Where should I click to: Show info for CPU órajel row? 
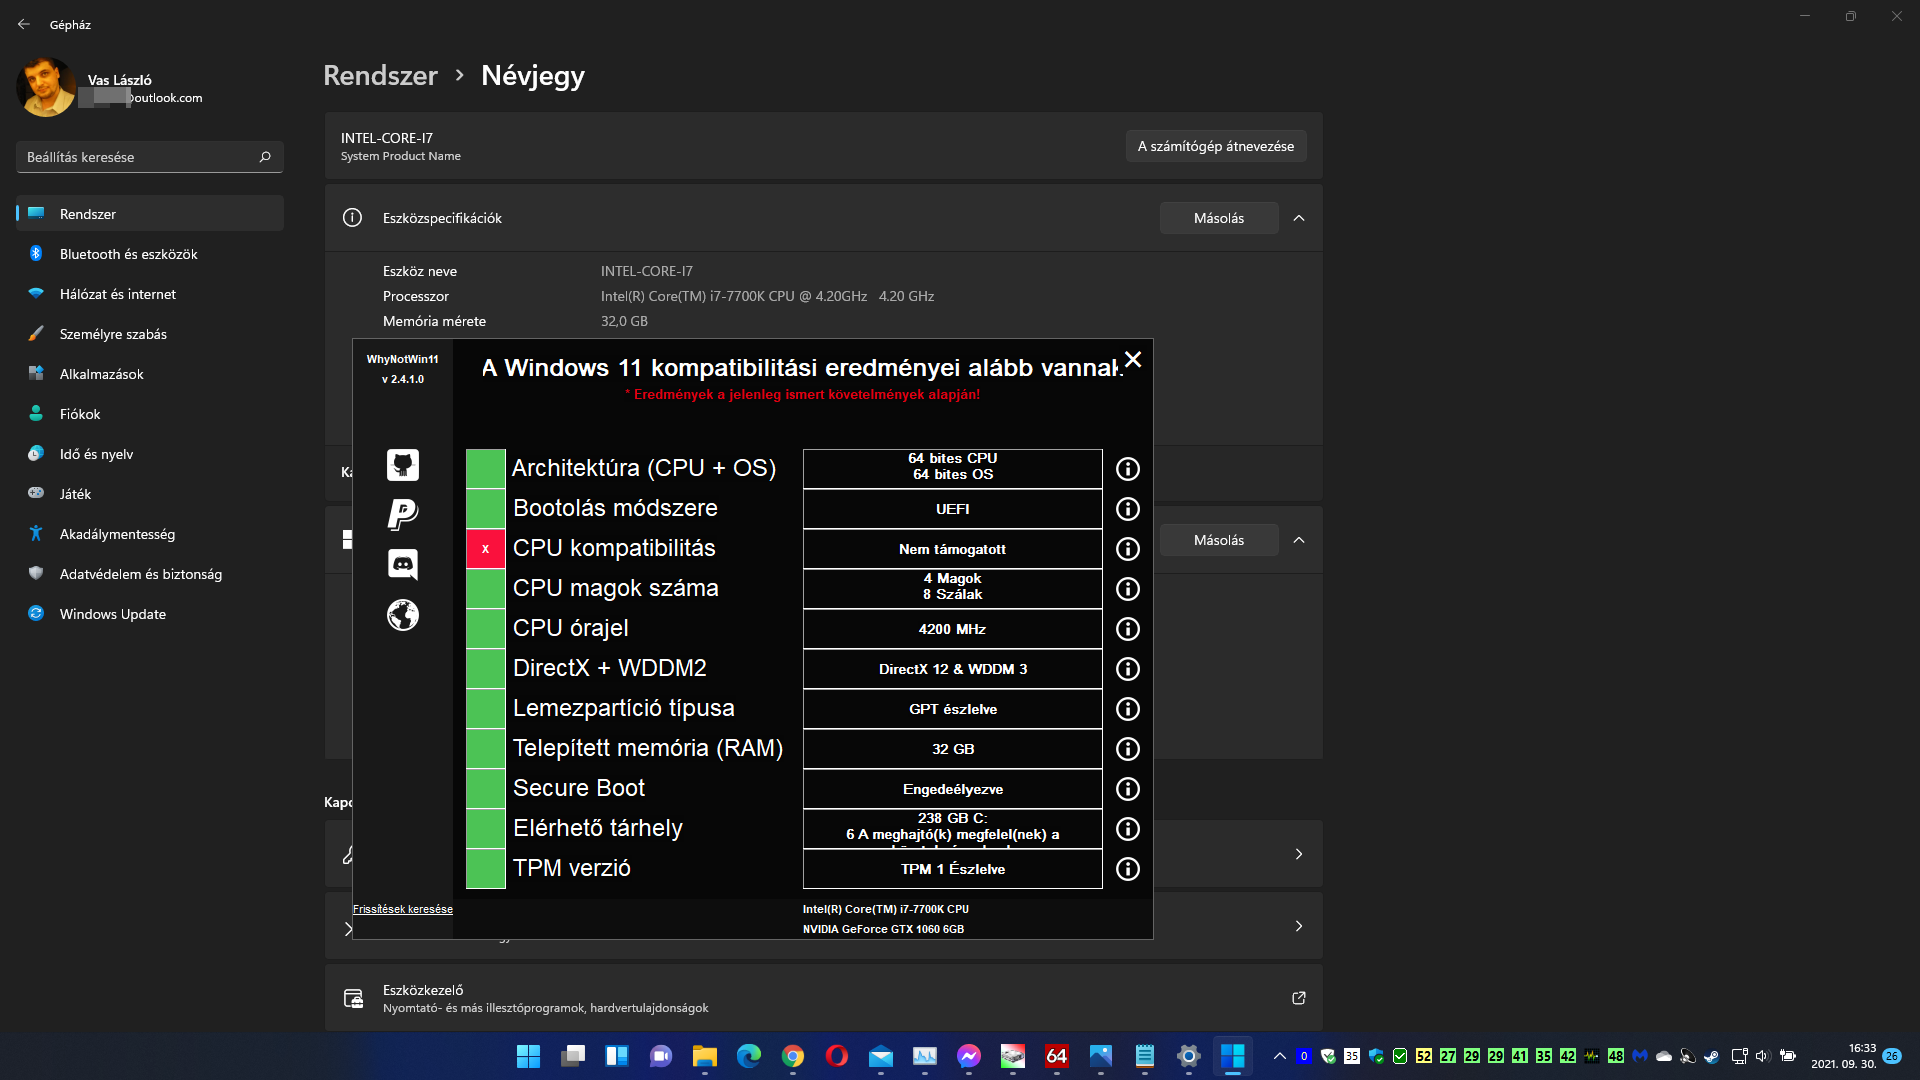(1127, 629)
